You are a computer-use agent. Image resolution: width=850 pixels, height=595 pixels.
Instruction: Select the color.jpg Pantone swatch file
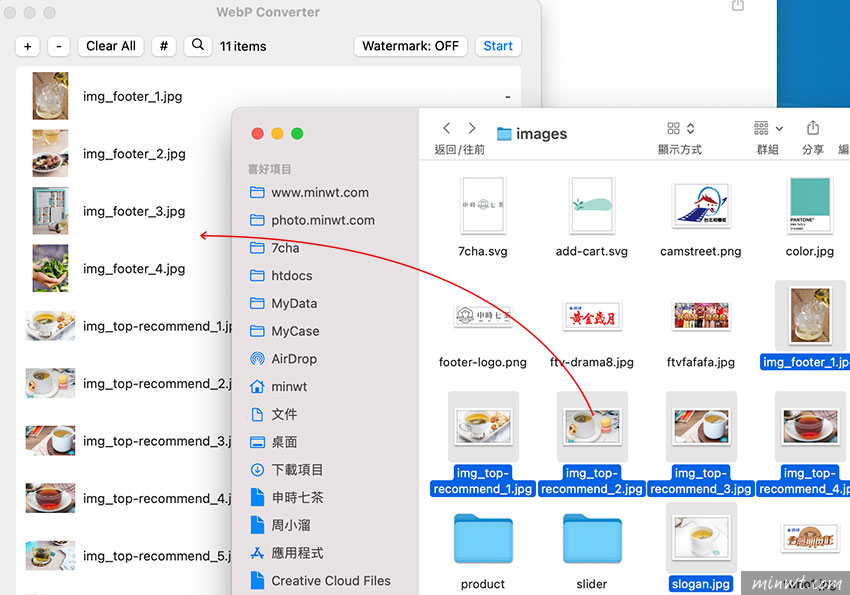810,207
